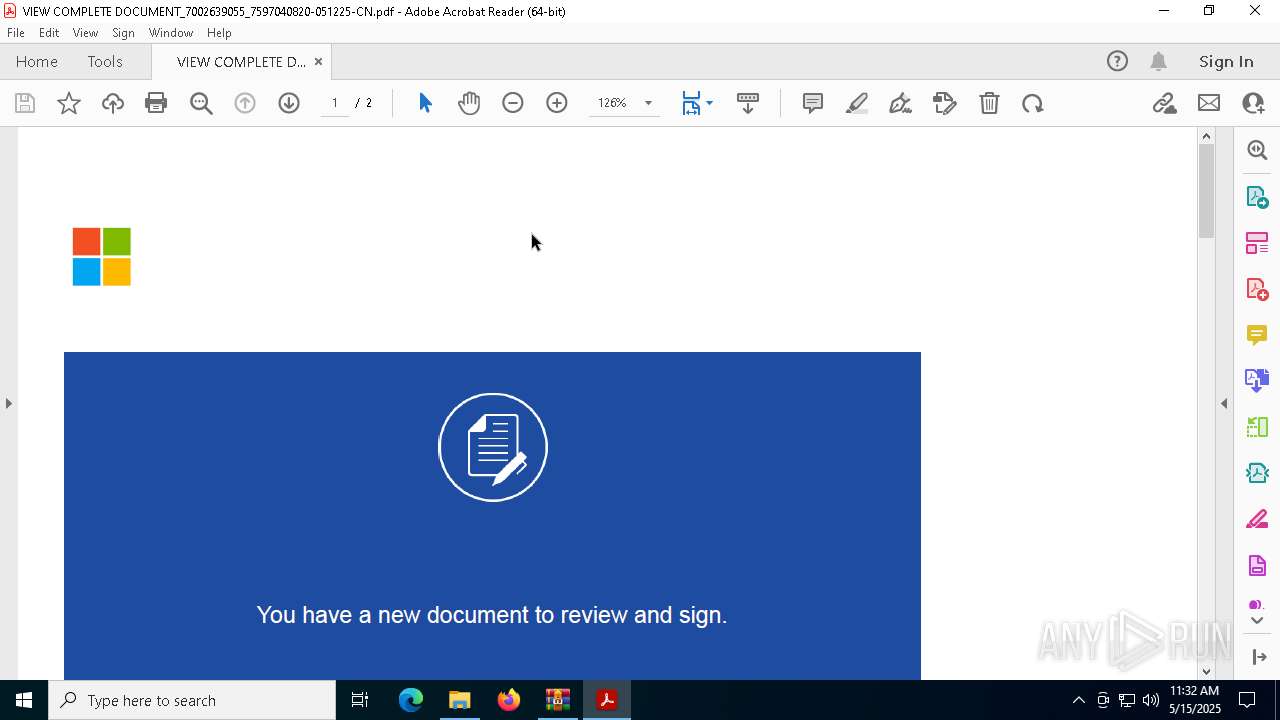
Task: Open the share with others icon
Action: pyautogui.click(x=1253, y=103)
